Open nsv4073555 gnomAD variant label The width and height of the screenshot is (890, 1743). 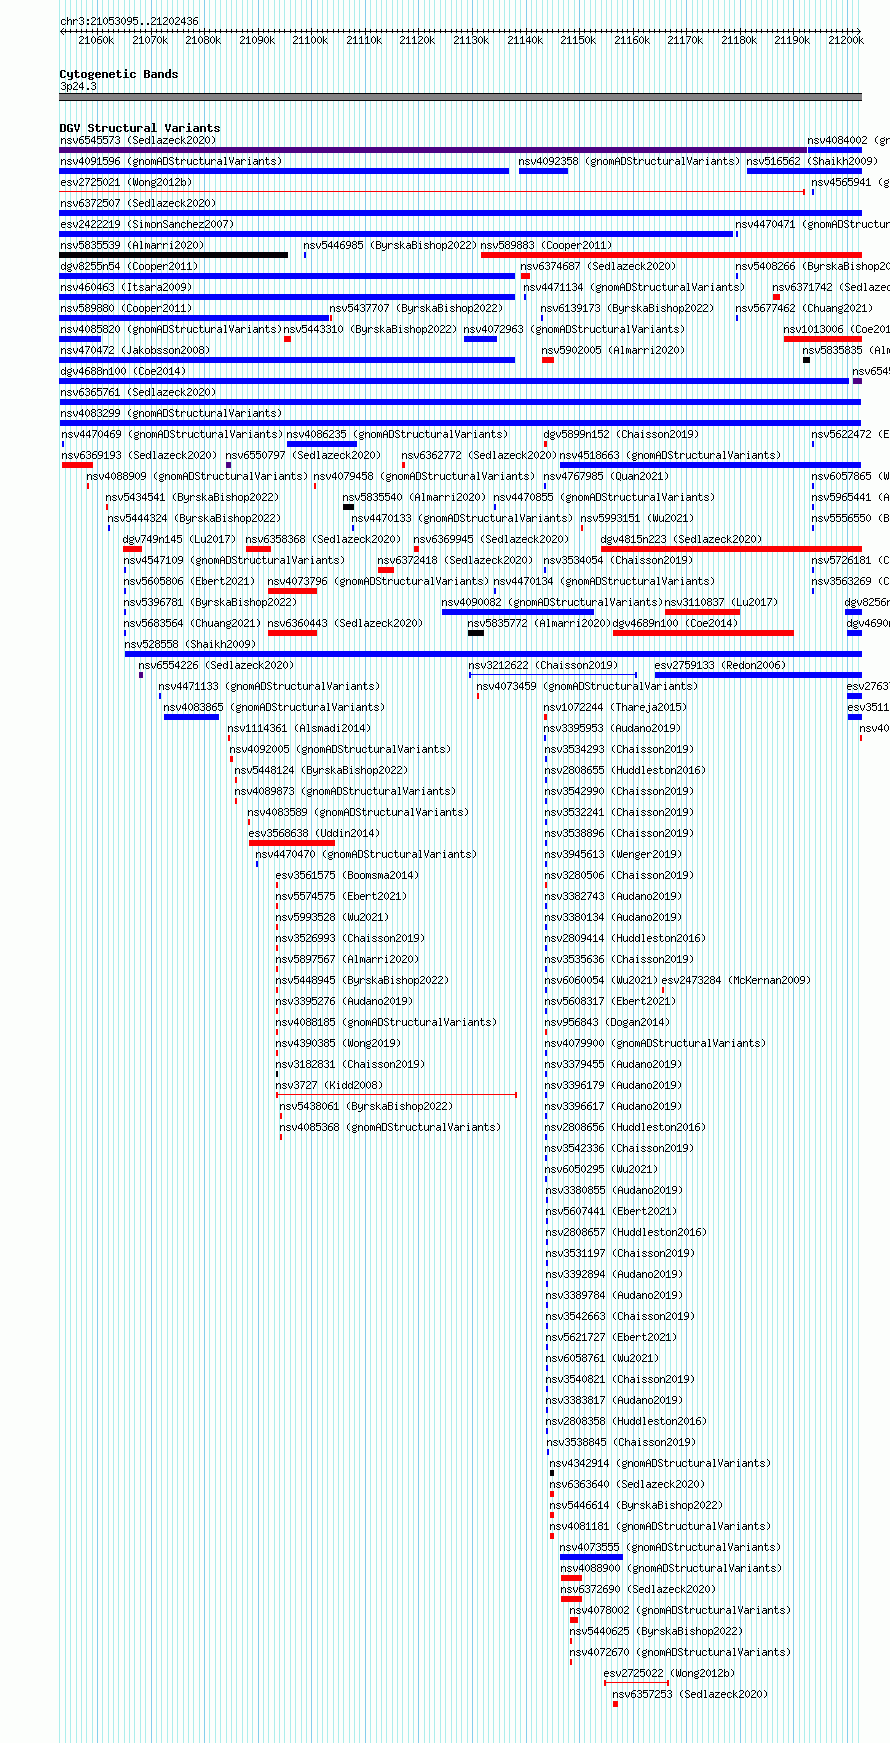670,1547
